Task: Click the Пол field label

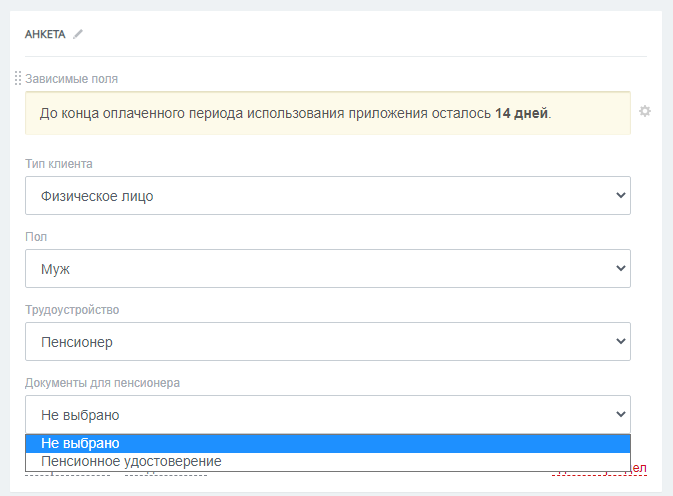Action: (36, 237)
